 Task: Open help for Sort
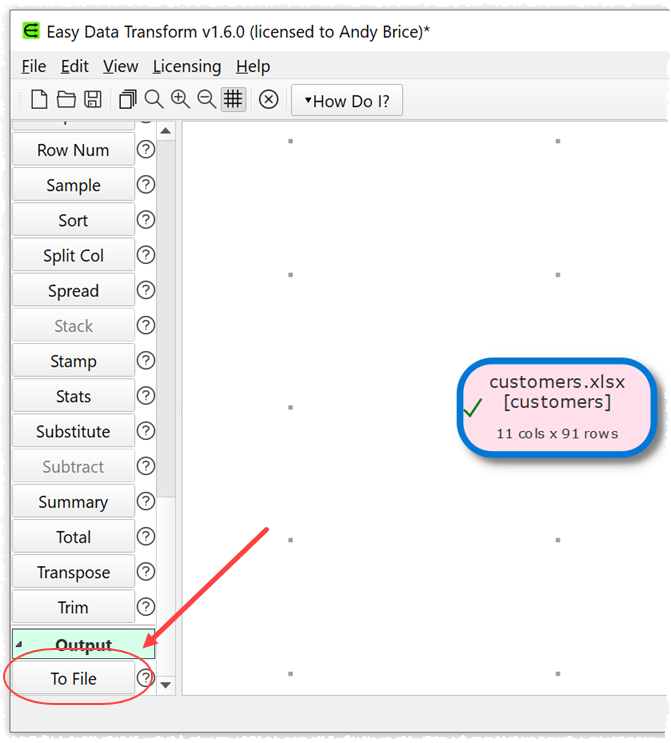coord(146,219)
